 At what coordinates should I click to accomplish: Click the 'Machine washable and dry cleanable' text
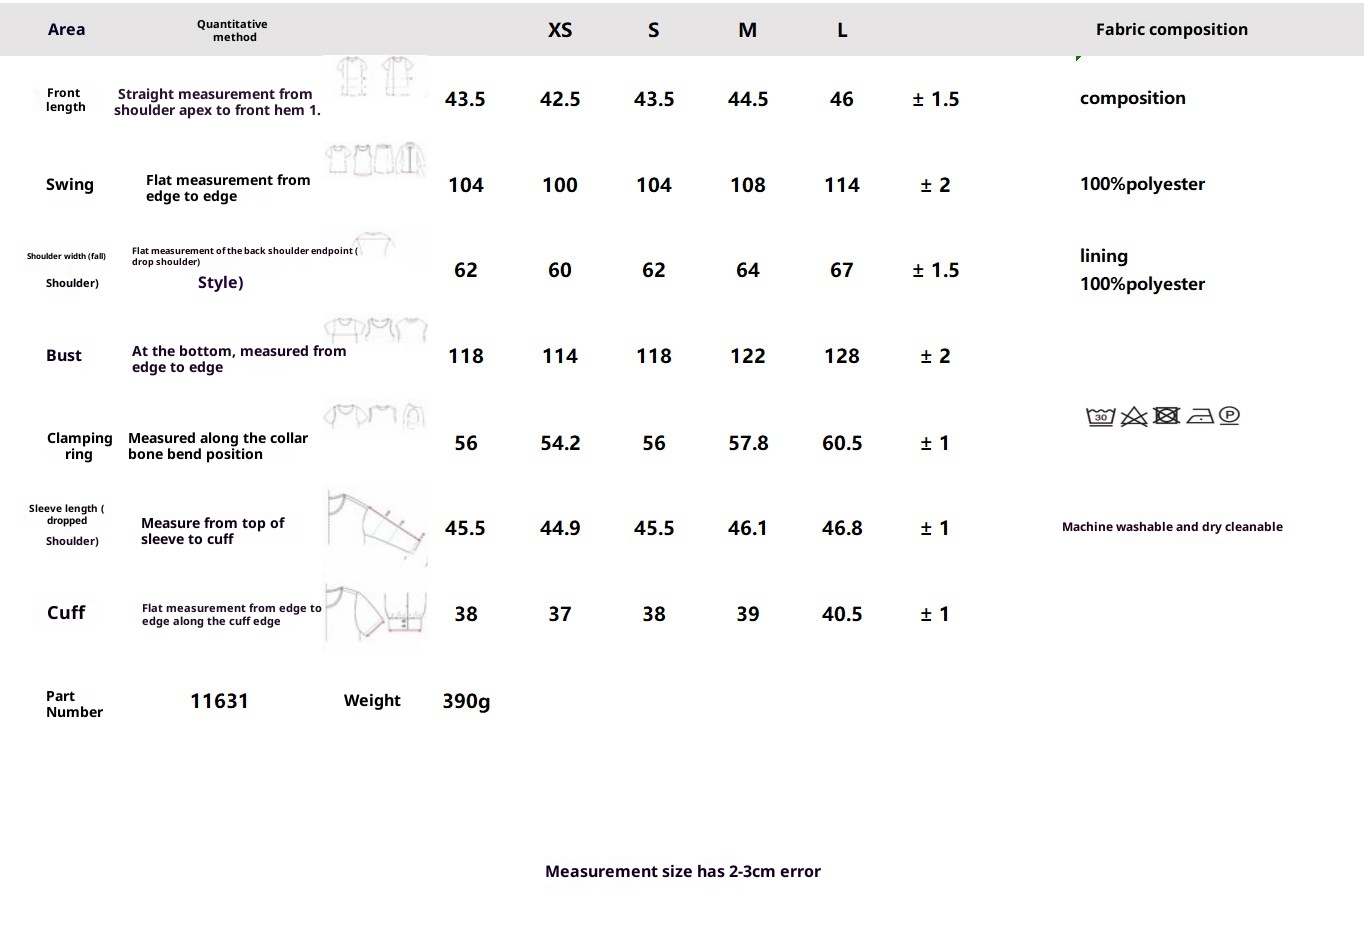pyautogui.click(x=1172, y=527)
